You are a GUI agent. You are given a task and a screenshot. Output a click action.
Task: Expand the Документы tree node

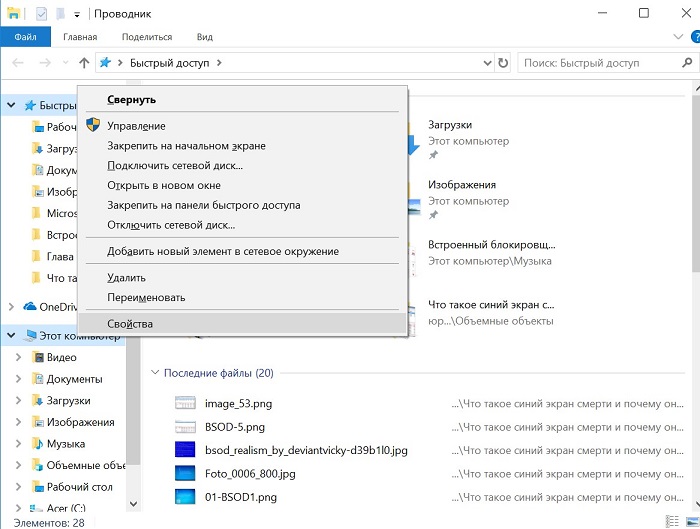click(18, 379)
